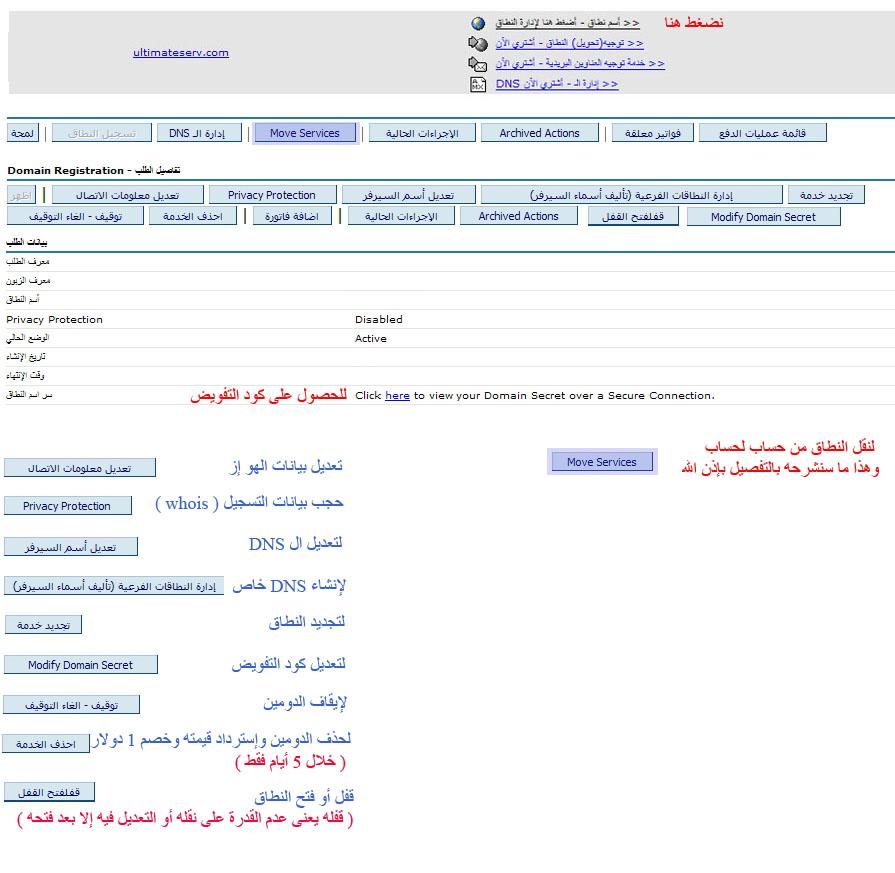Screen dimensions: 895x873
Task: Select the 'لمحة' tab
Action: [x=23, y=133]
